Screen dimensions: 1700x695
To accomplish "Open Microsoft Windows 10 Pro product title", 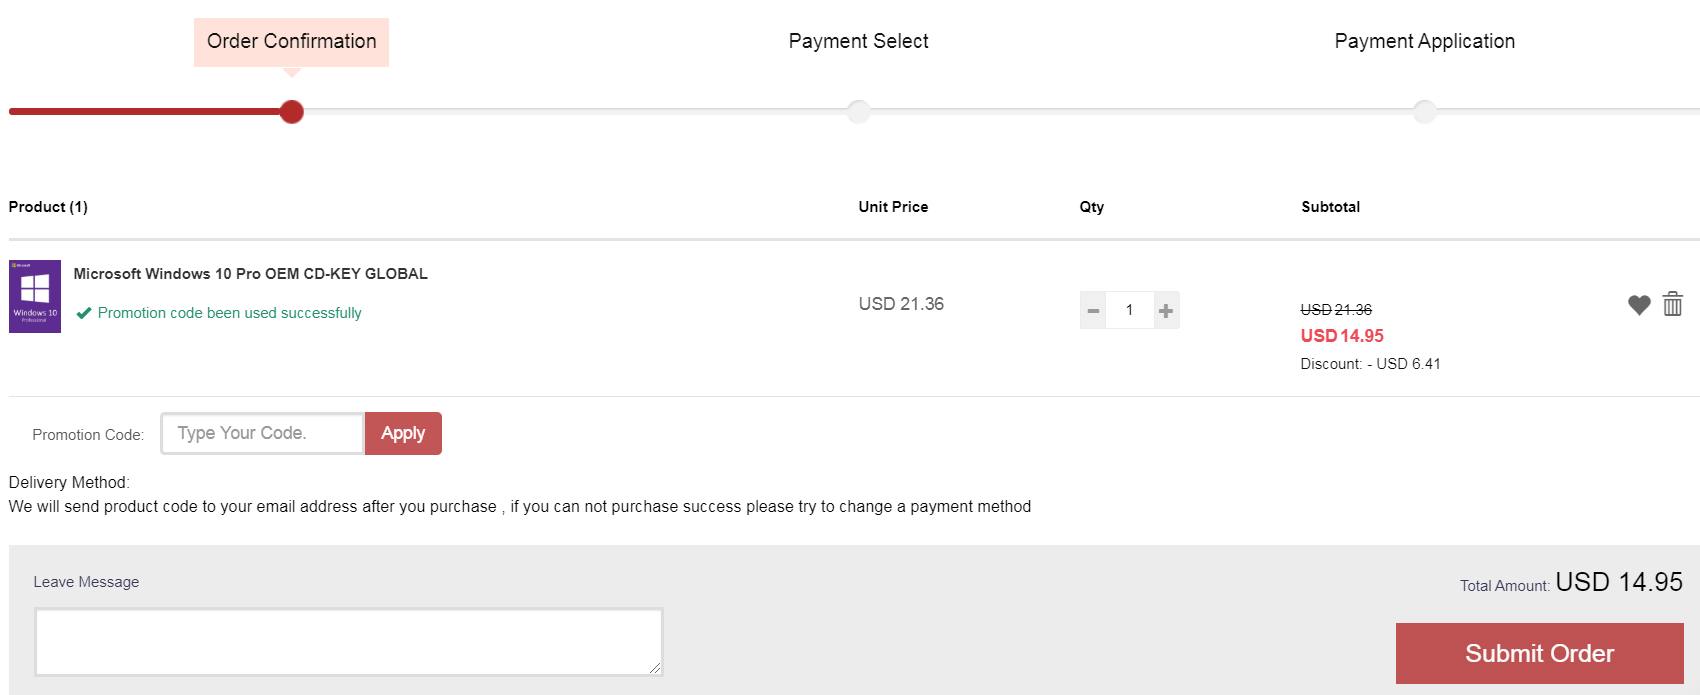I will (x=250, y=274).
